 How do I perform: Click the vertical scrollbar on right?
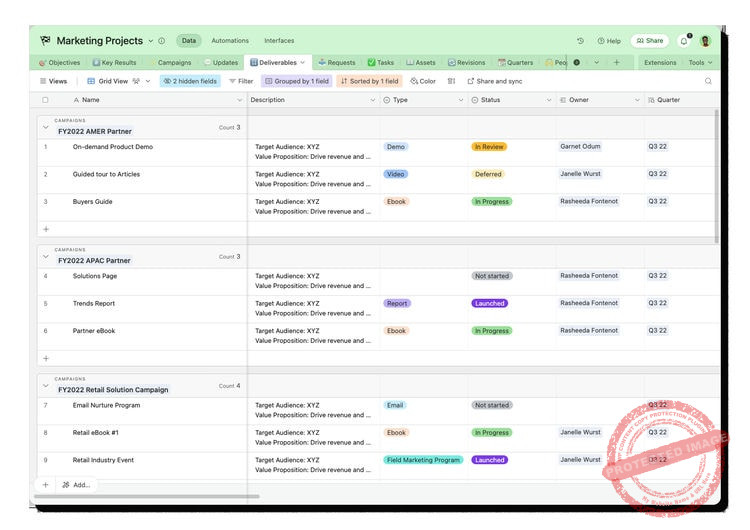coord(716,177)
